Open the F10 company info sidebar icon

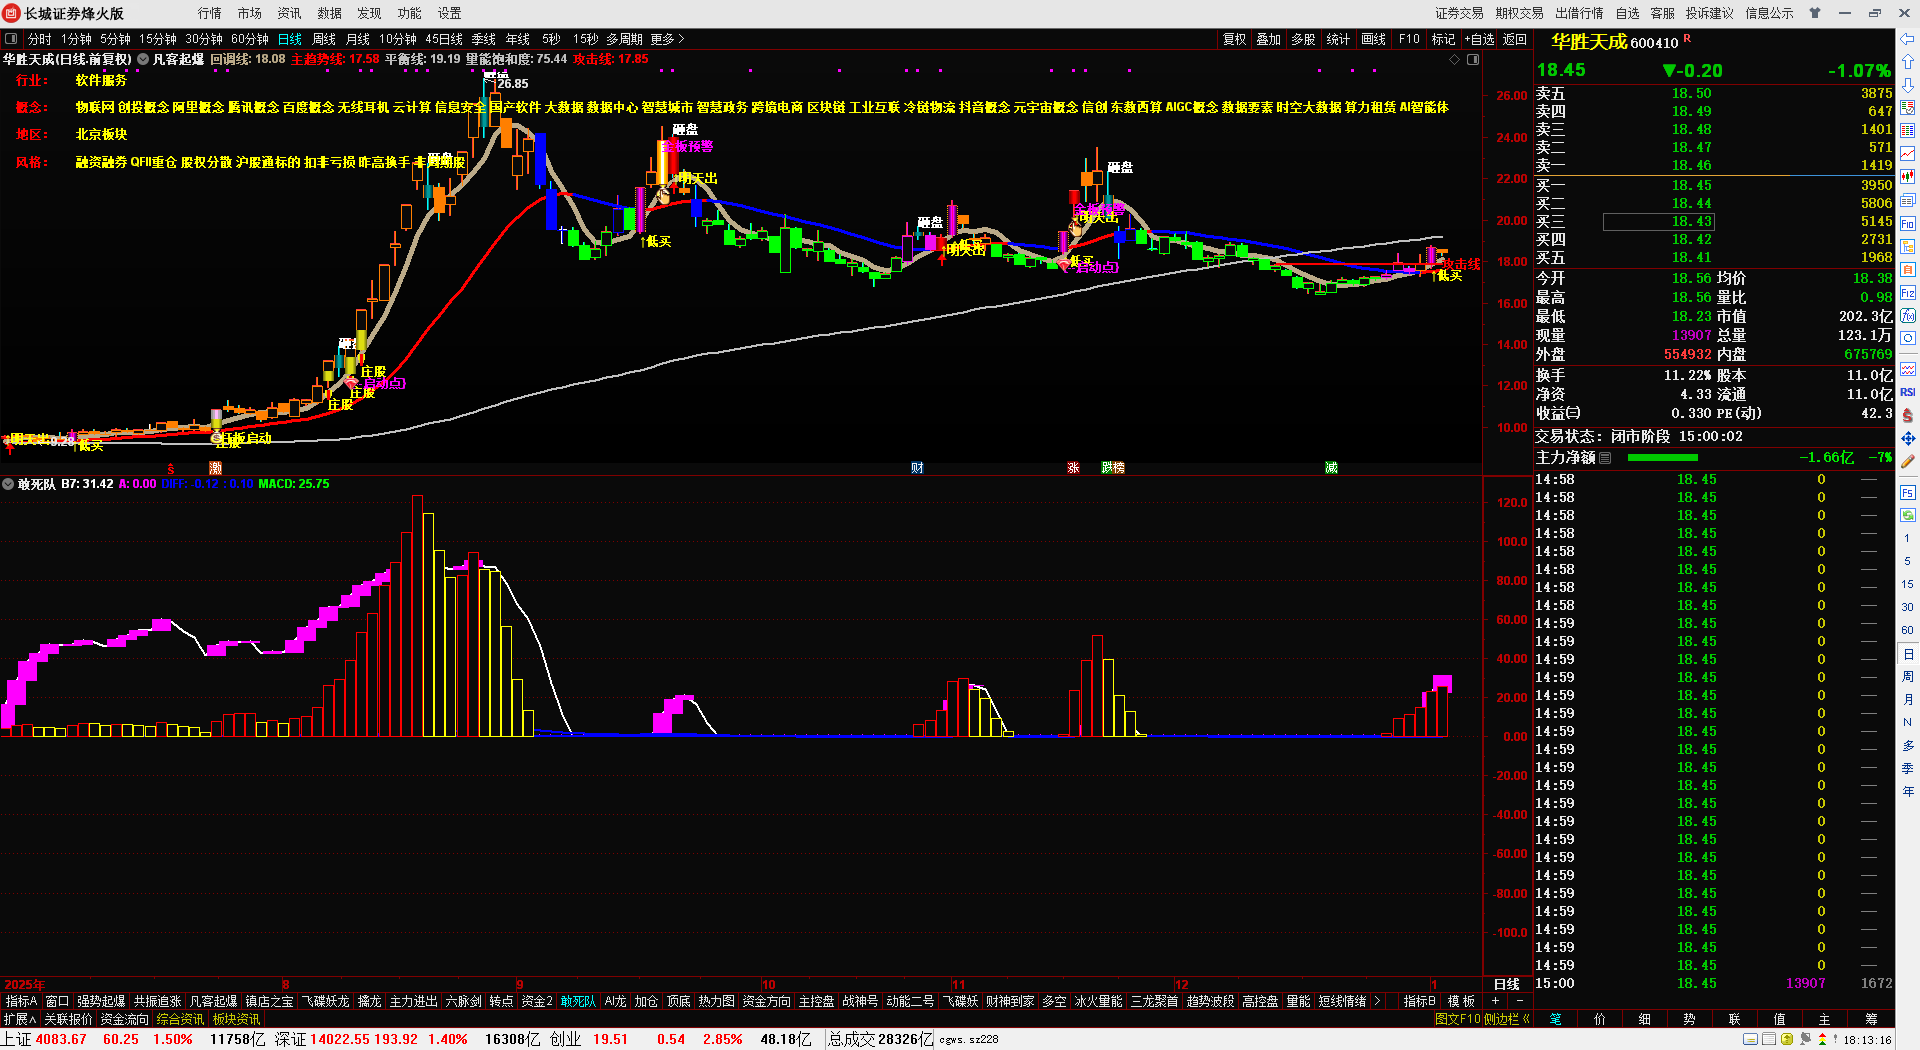(1908, 224)
